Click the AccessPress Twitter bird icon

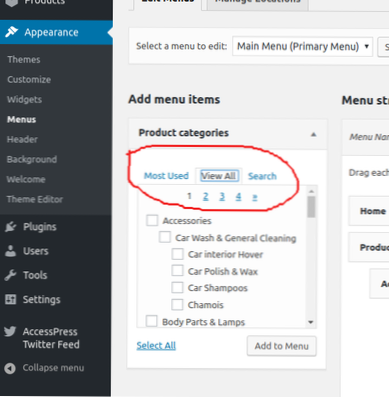(x=10, y=331)
